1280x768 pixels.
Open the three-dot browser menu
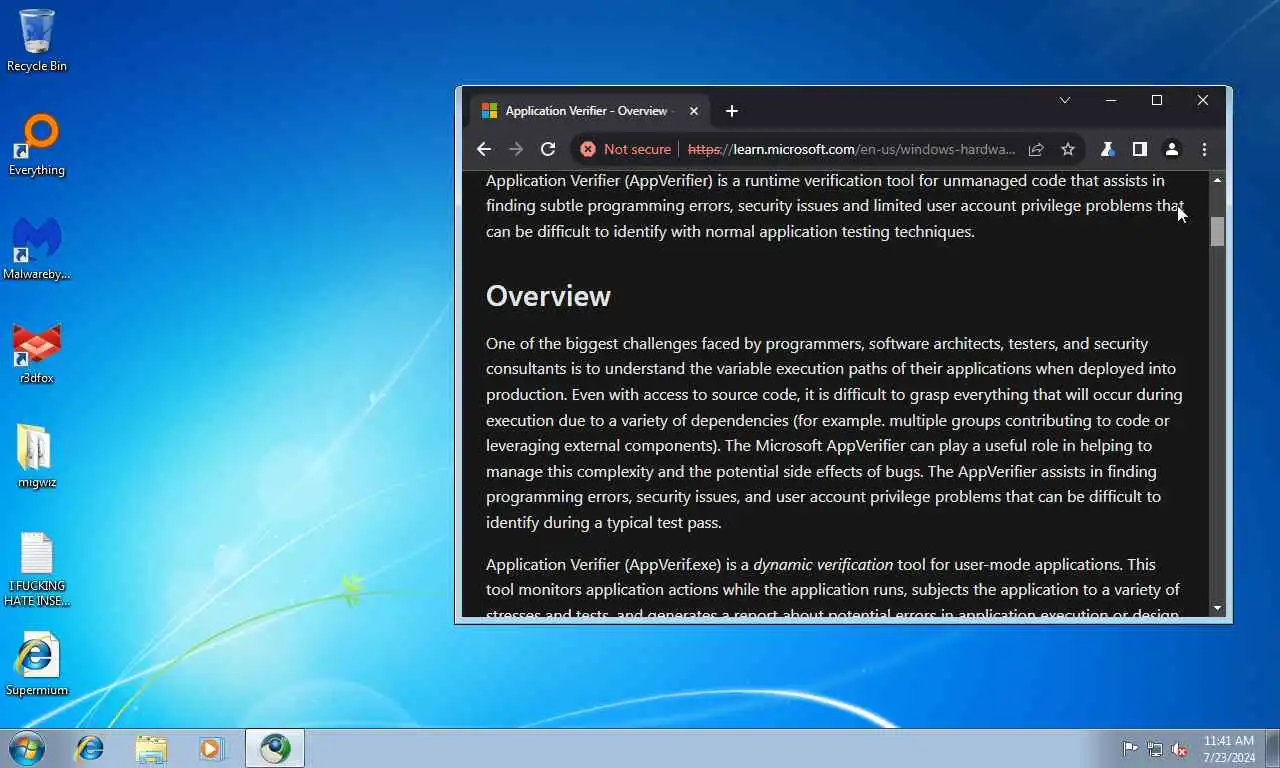pyautogui.click(x=1204, y=149)
